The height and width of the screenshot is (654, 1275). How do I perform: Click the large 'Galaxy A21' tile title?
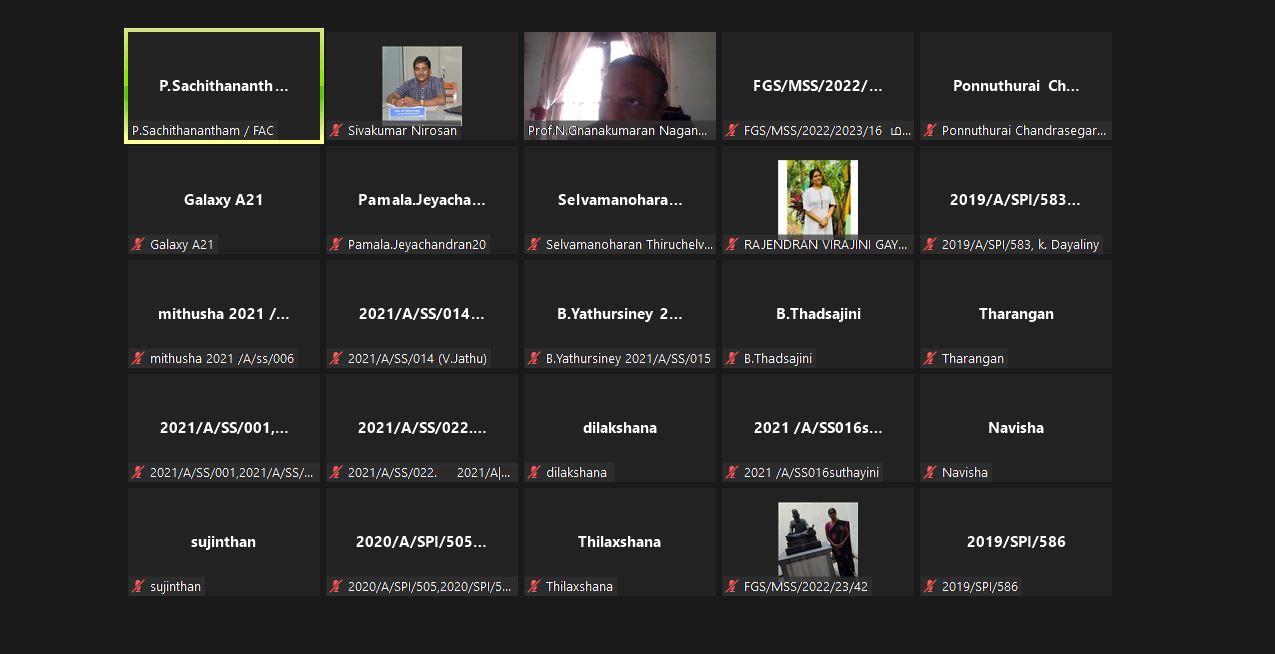click(x=224, y=200)
